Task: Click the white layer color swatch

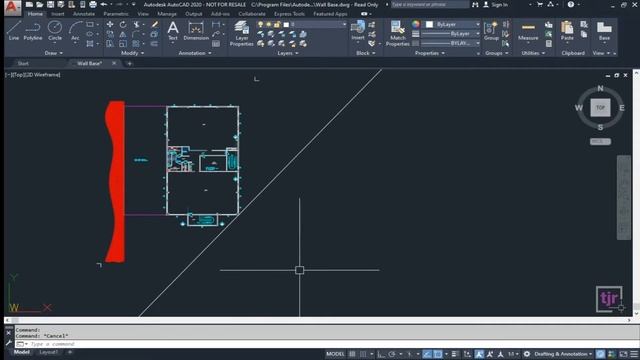Action: 286,24
